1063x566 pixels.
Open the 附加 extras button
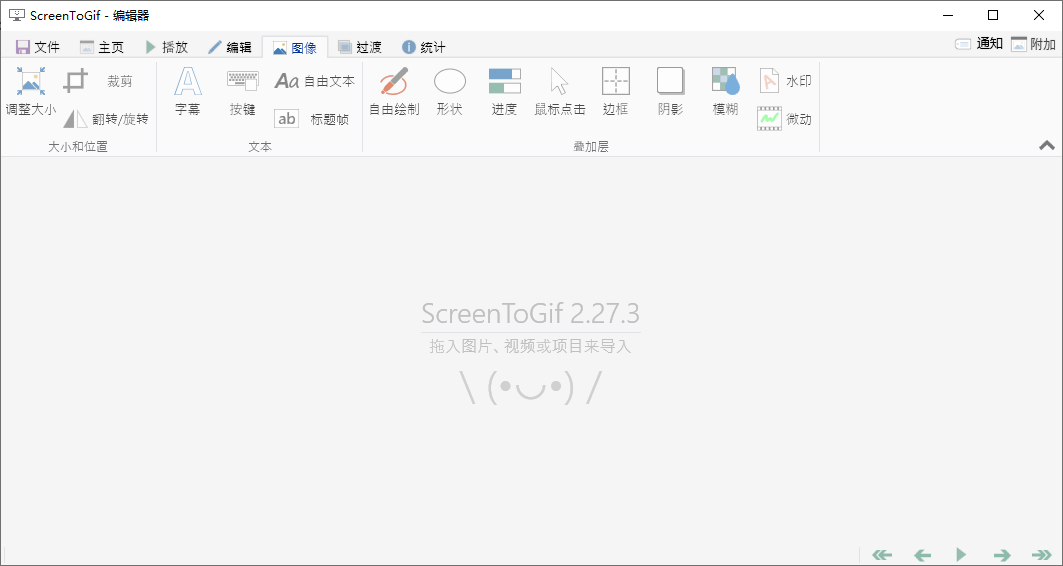coord(1033,44)
